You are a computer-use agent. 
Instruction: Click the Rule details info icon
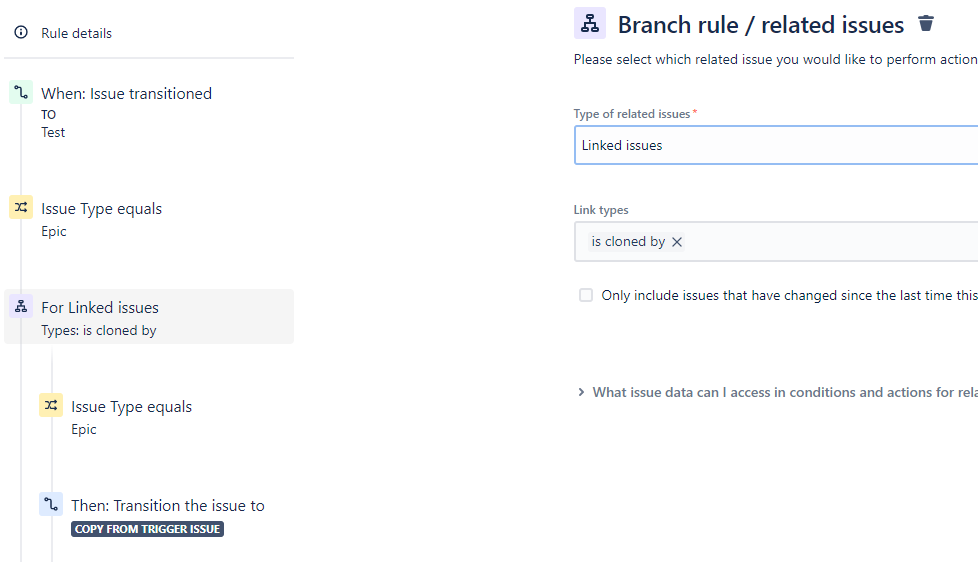point(21,32)
